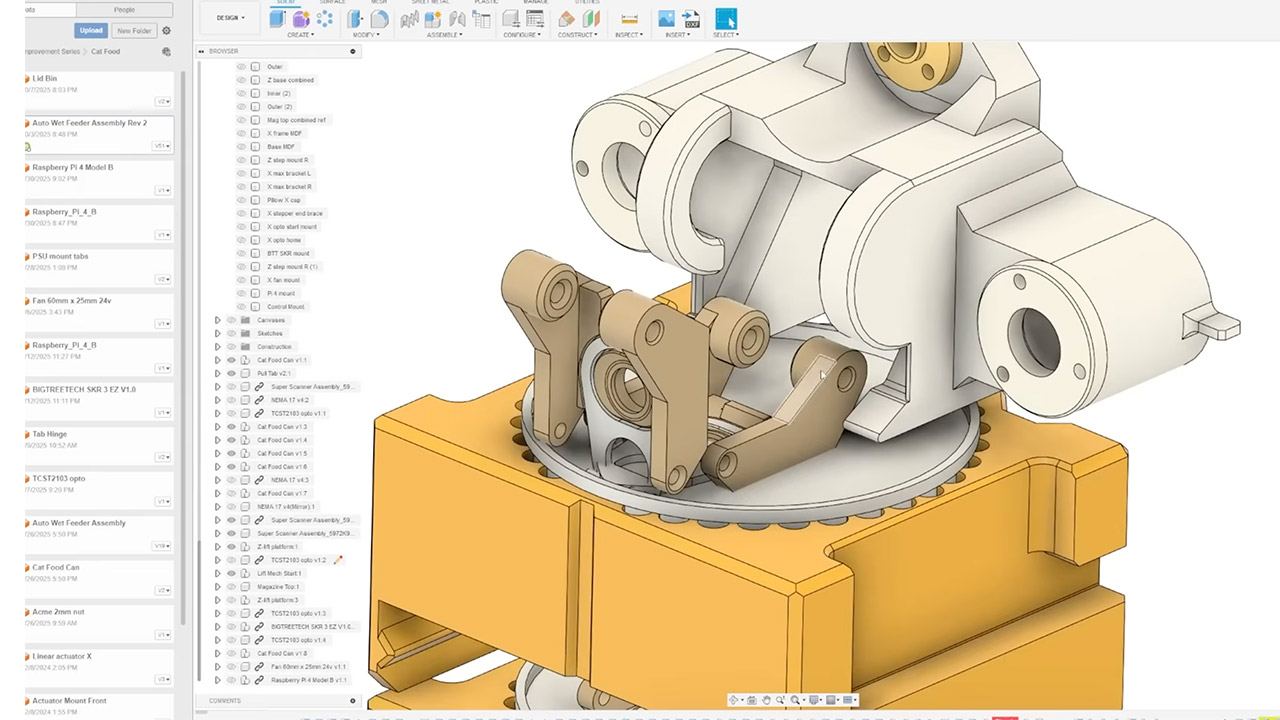Toggle visibility of the Sketches folder
Viewport: 1280px width, 720px height.
click(231, 333)
